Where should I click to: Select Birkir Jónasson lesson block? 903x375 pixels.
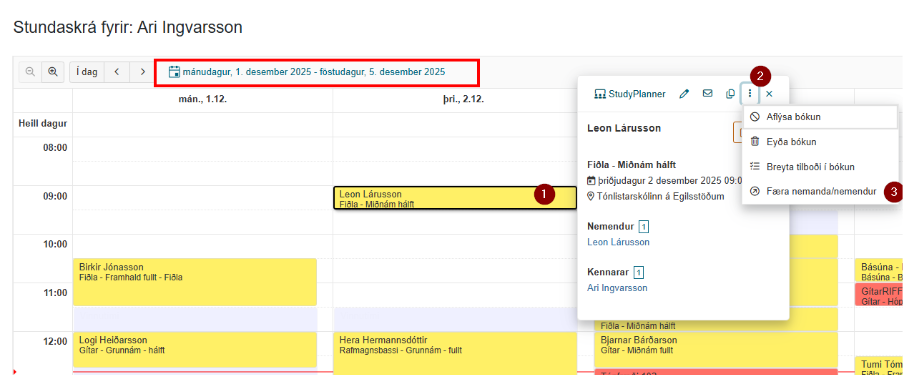pos(195,282)
